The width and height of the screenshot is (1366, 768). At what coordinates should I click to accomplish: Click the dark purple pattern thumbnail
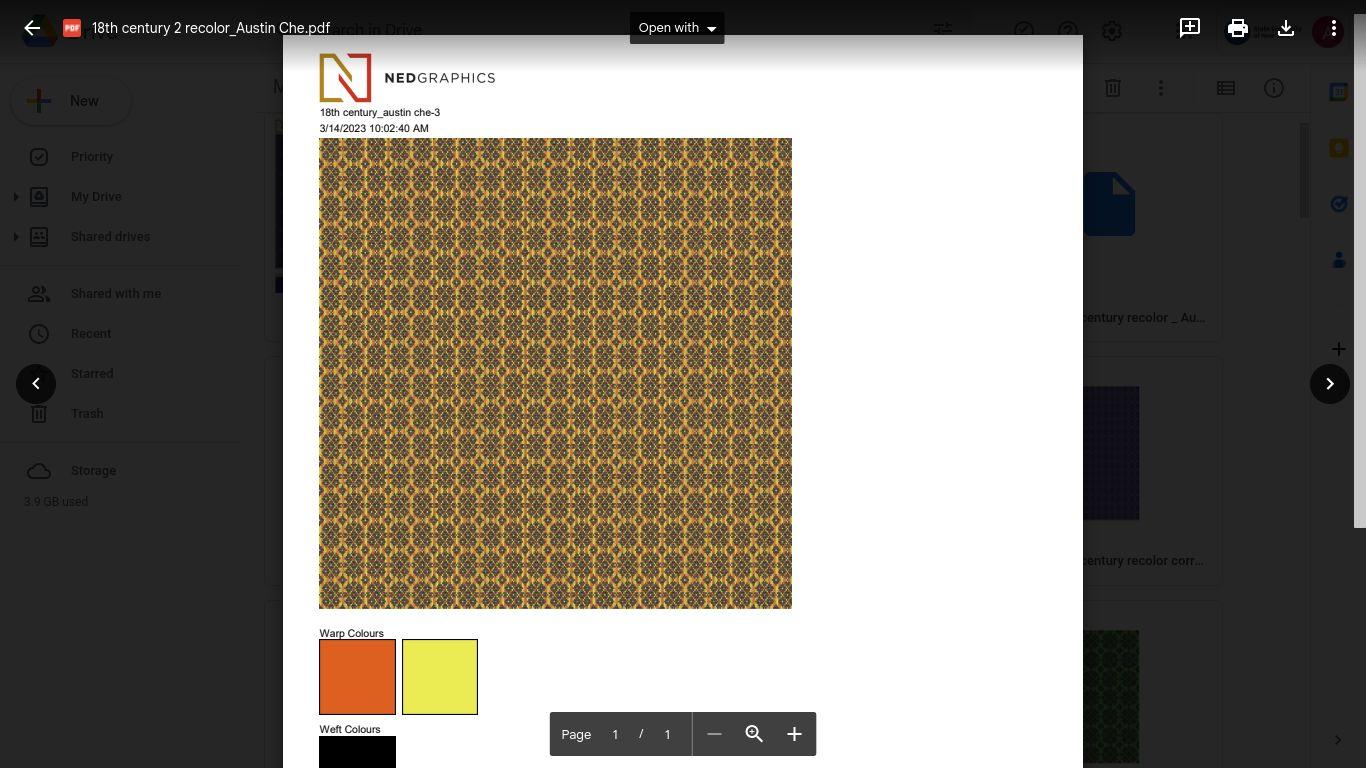(x=1111, y=453)
